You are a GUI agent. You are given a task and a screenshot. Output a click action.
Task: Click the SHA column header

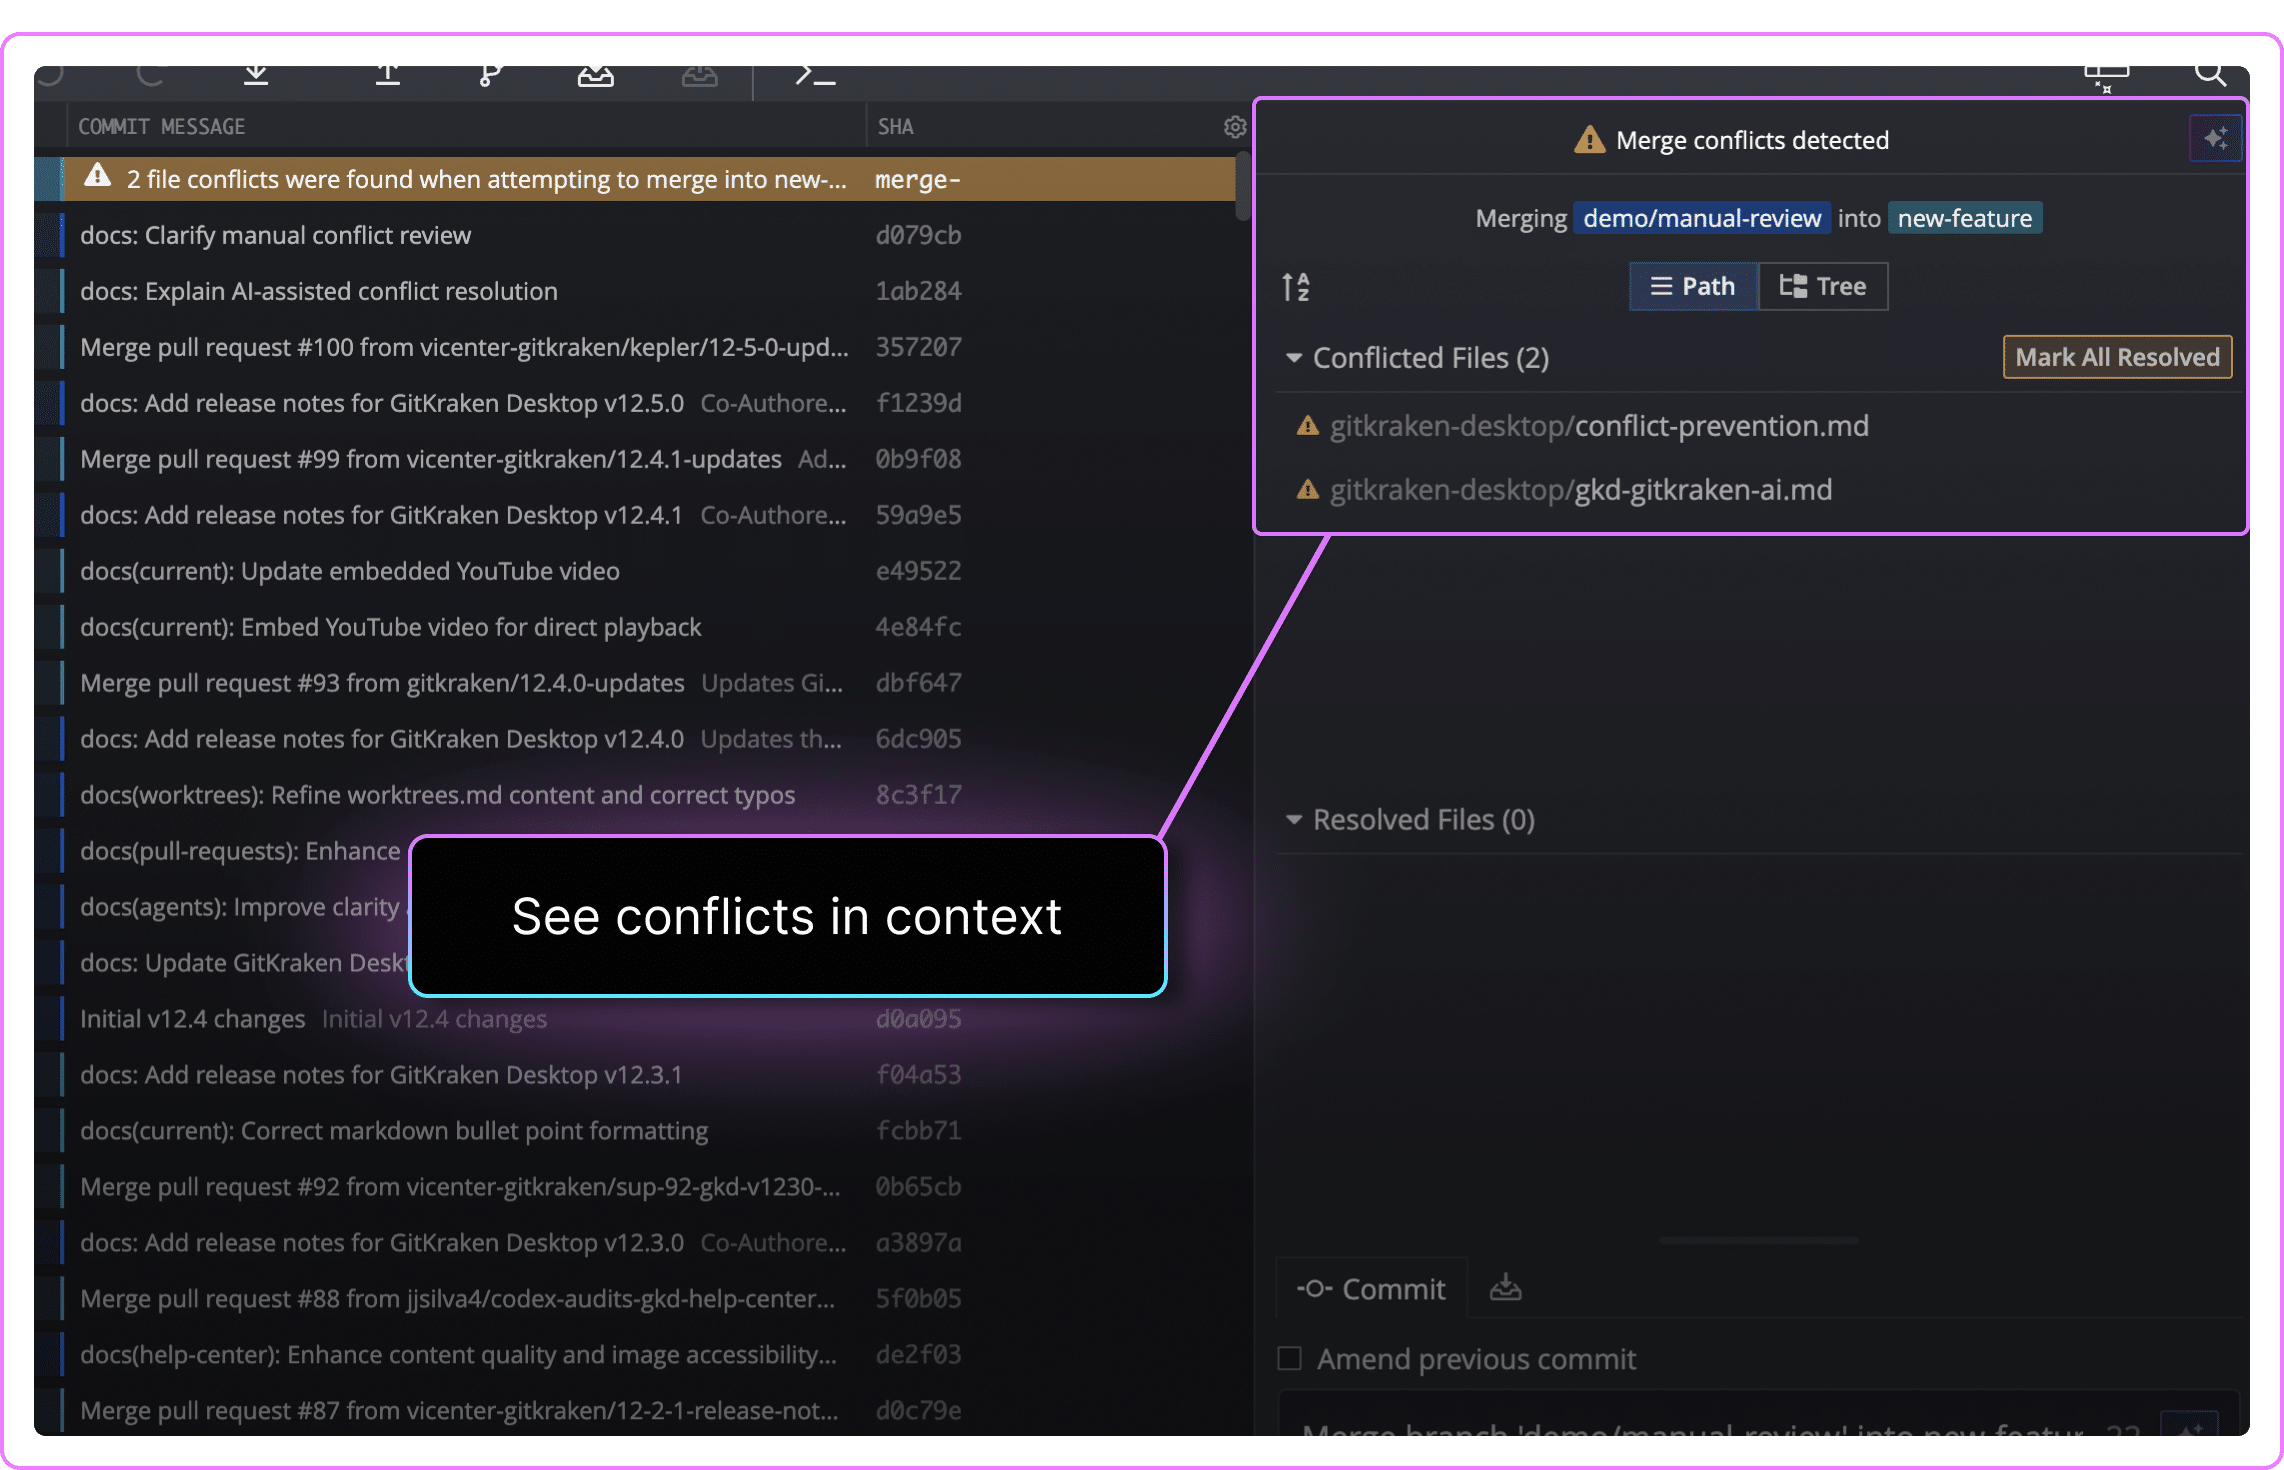pos(896,127)
